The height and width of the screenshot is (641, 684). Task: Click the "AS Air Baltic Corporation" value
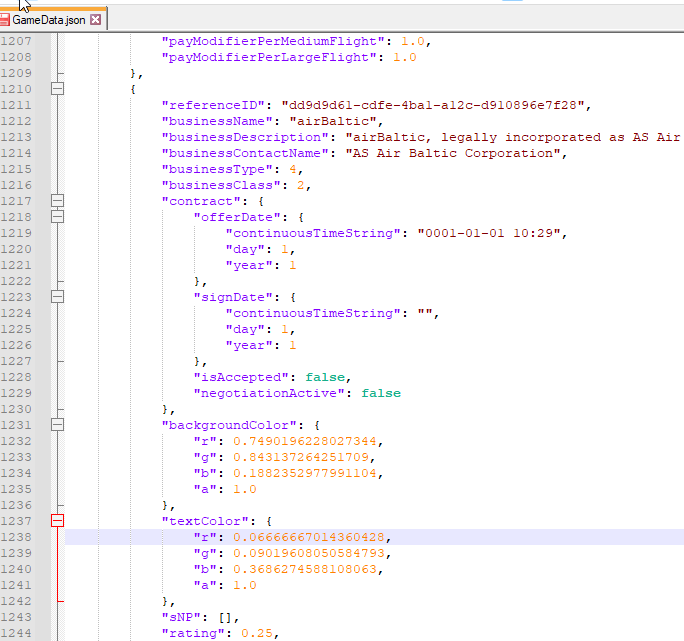pos(453,153)
